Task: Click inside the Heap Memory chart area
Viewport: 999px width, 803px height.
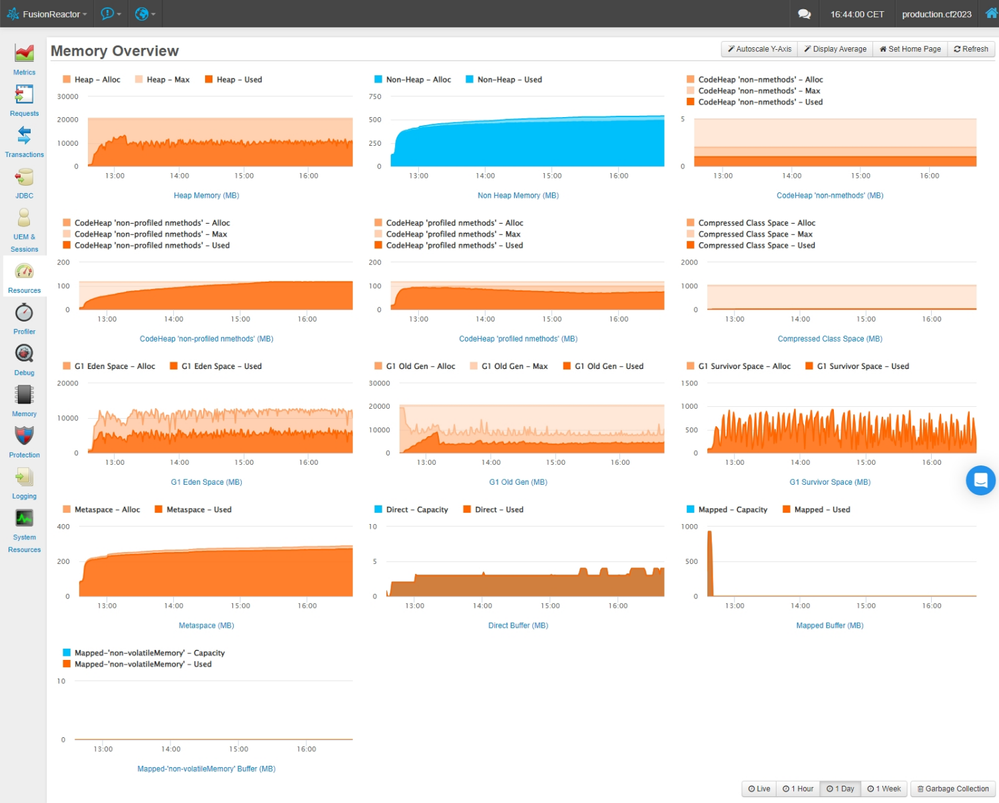Action: click(x=220, y=131)
